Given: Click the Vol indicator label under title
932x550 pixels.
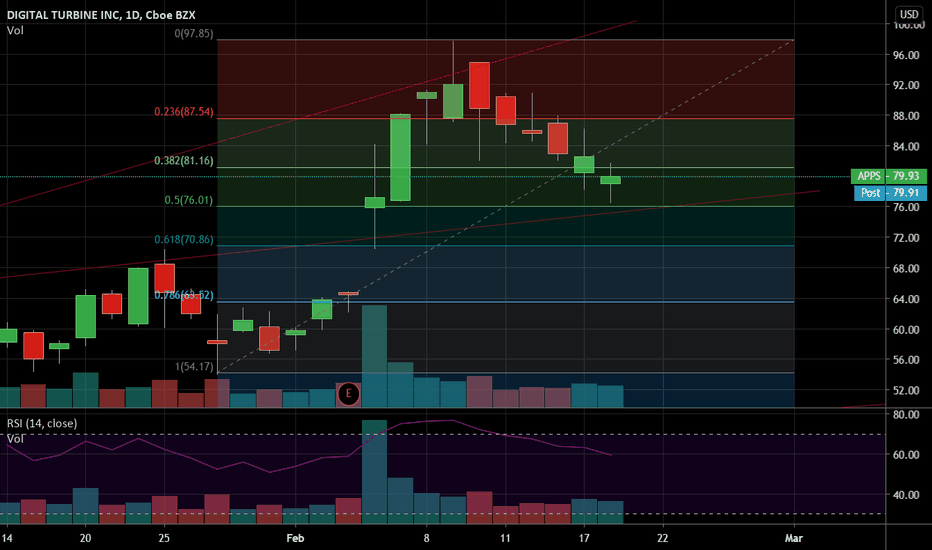Looking at the screenshot, I should [15, 30].
